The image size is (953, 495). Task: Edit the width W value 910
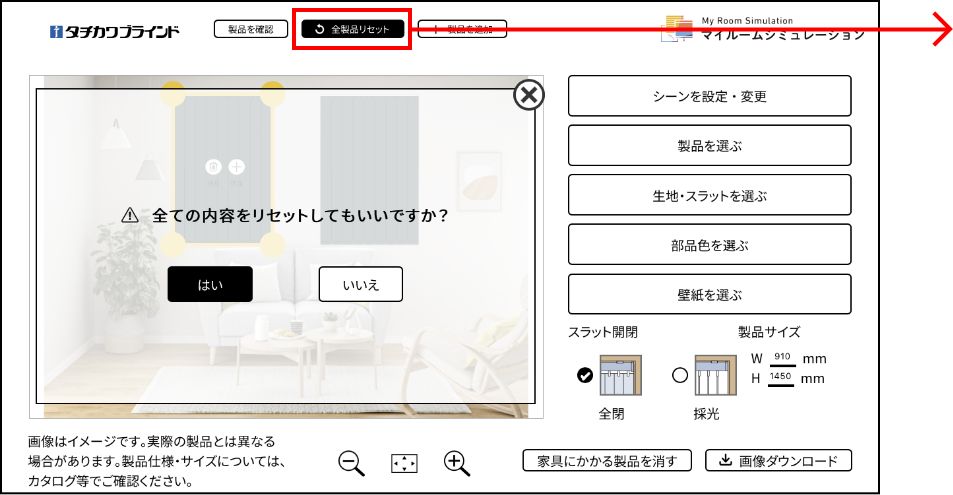(782, 358)
